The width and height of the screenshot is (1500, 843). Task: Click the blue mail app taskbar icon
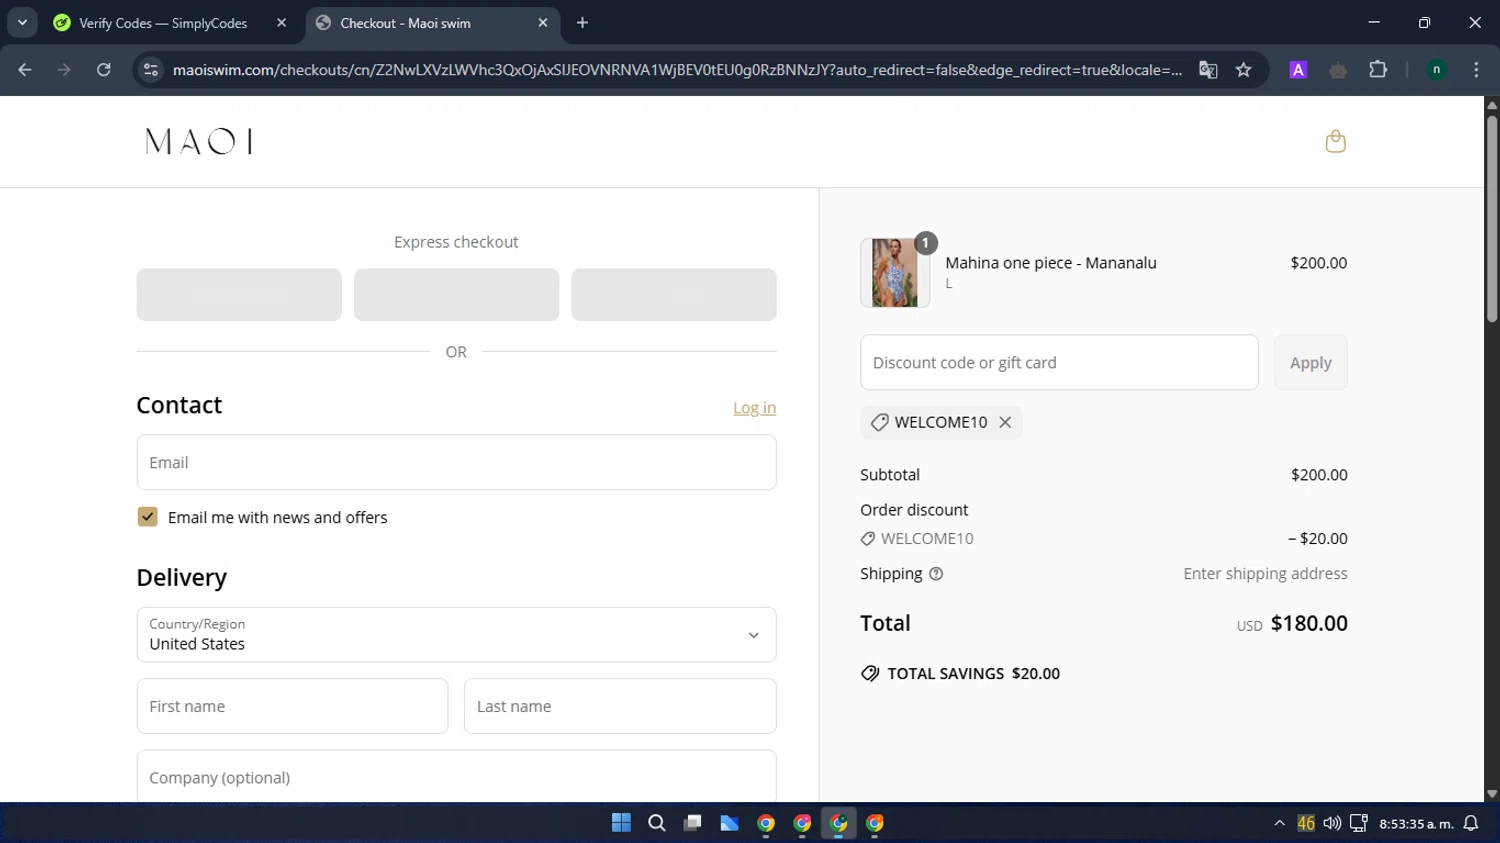(729, 823)
